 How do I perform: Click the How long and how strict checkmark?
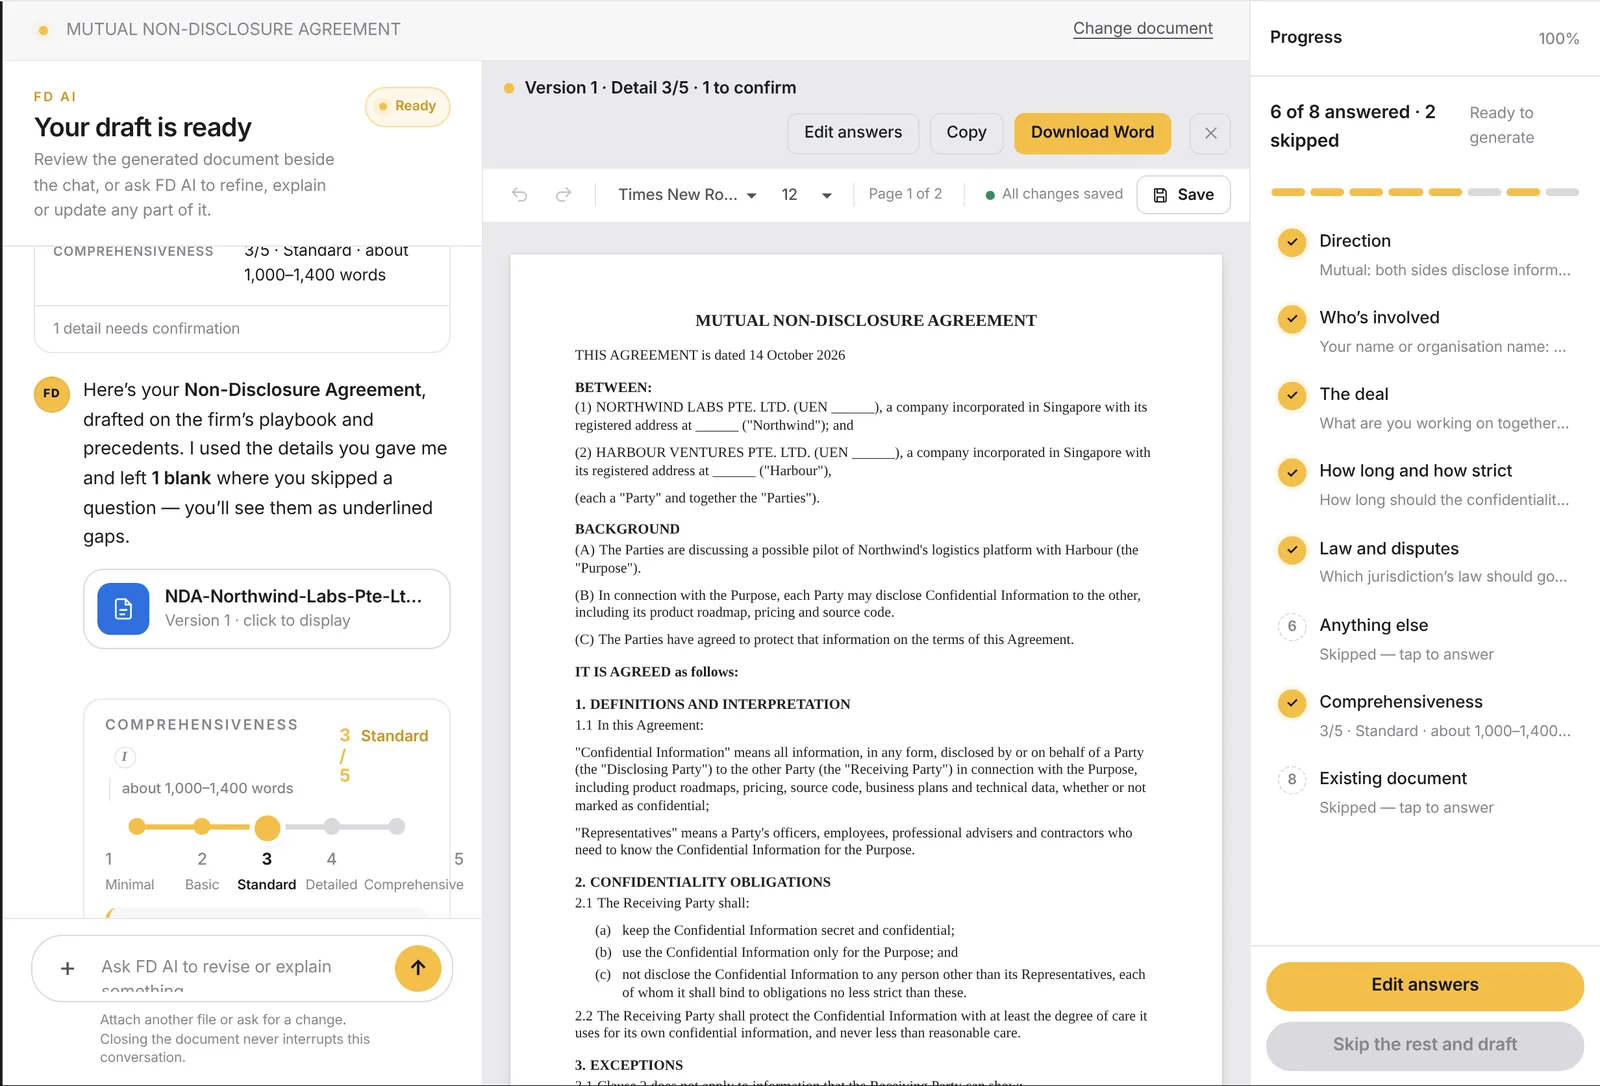pyautogui.click(x=1292, y=472)
